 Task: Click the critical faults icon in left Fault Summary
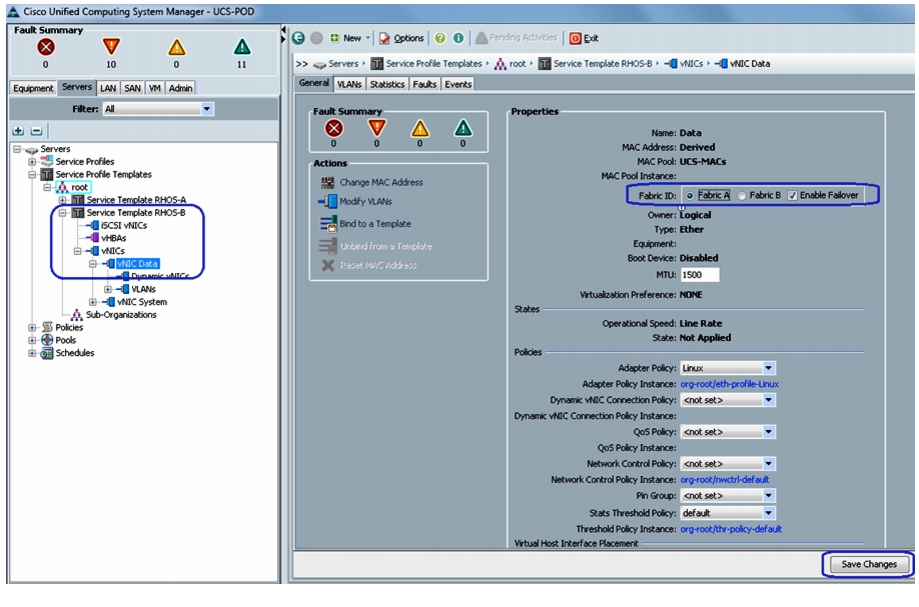[x=46, y=47]
